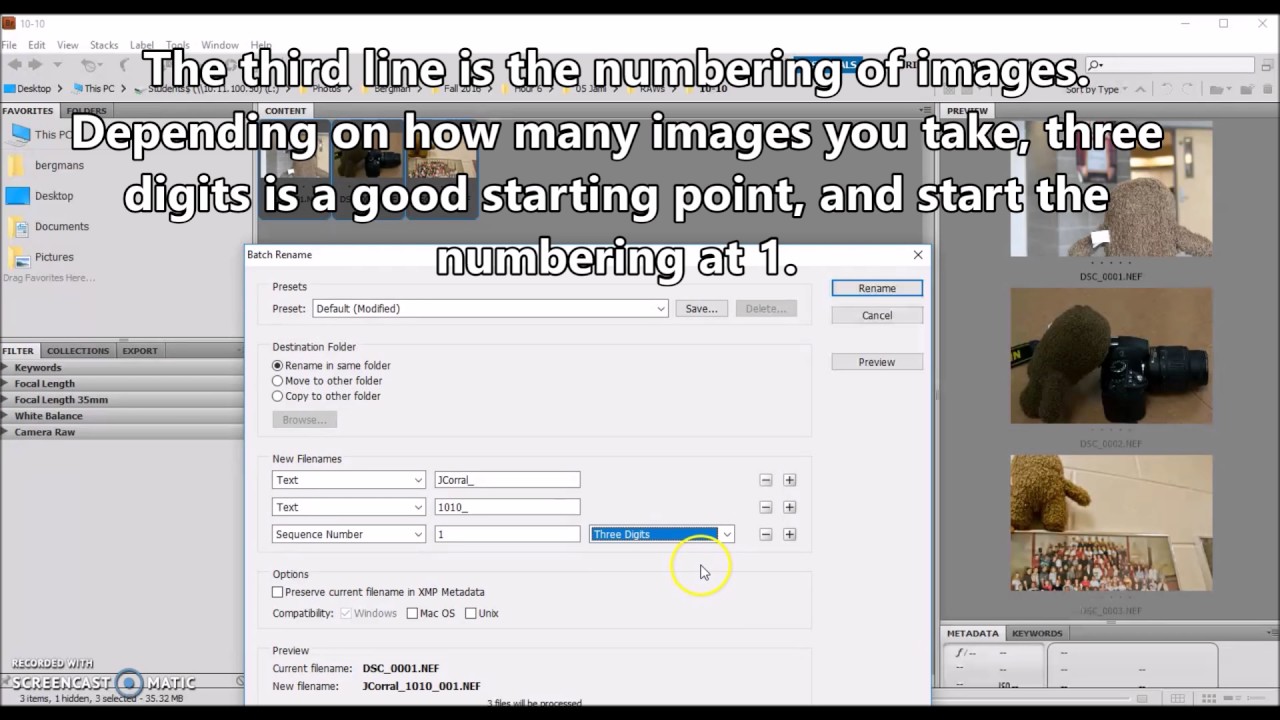This screenshot has height=720, width=1280.
Task: Open the first Text type dropdown
Action: pos(348,480)
